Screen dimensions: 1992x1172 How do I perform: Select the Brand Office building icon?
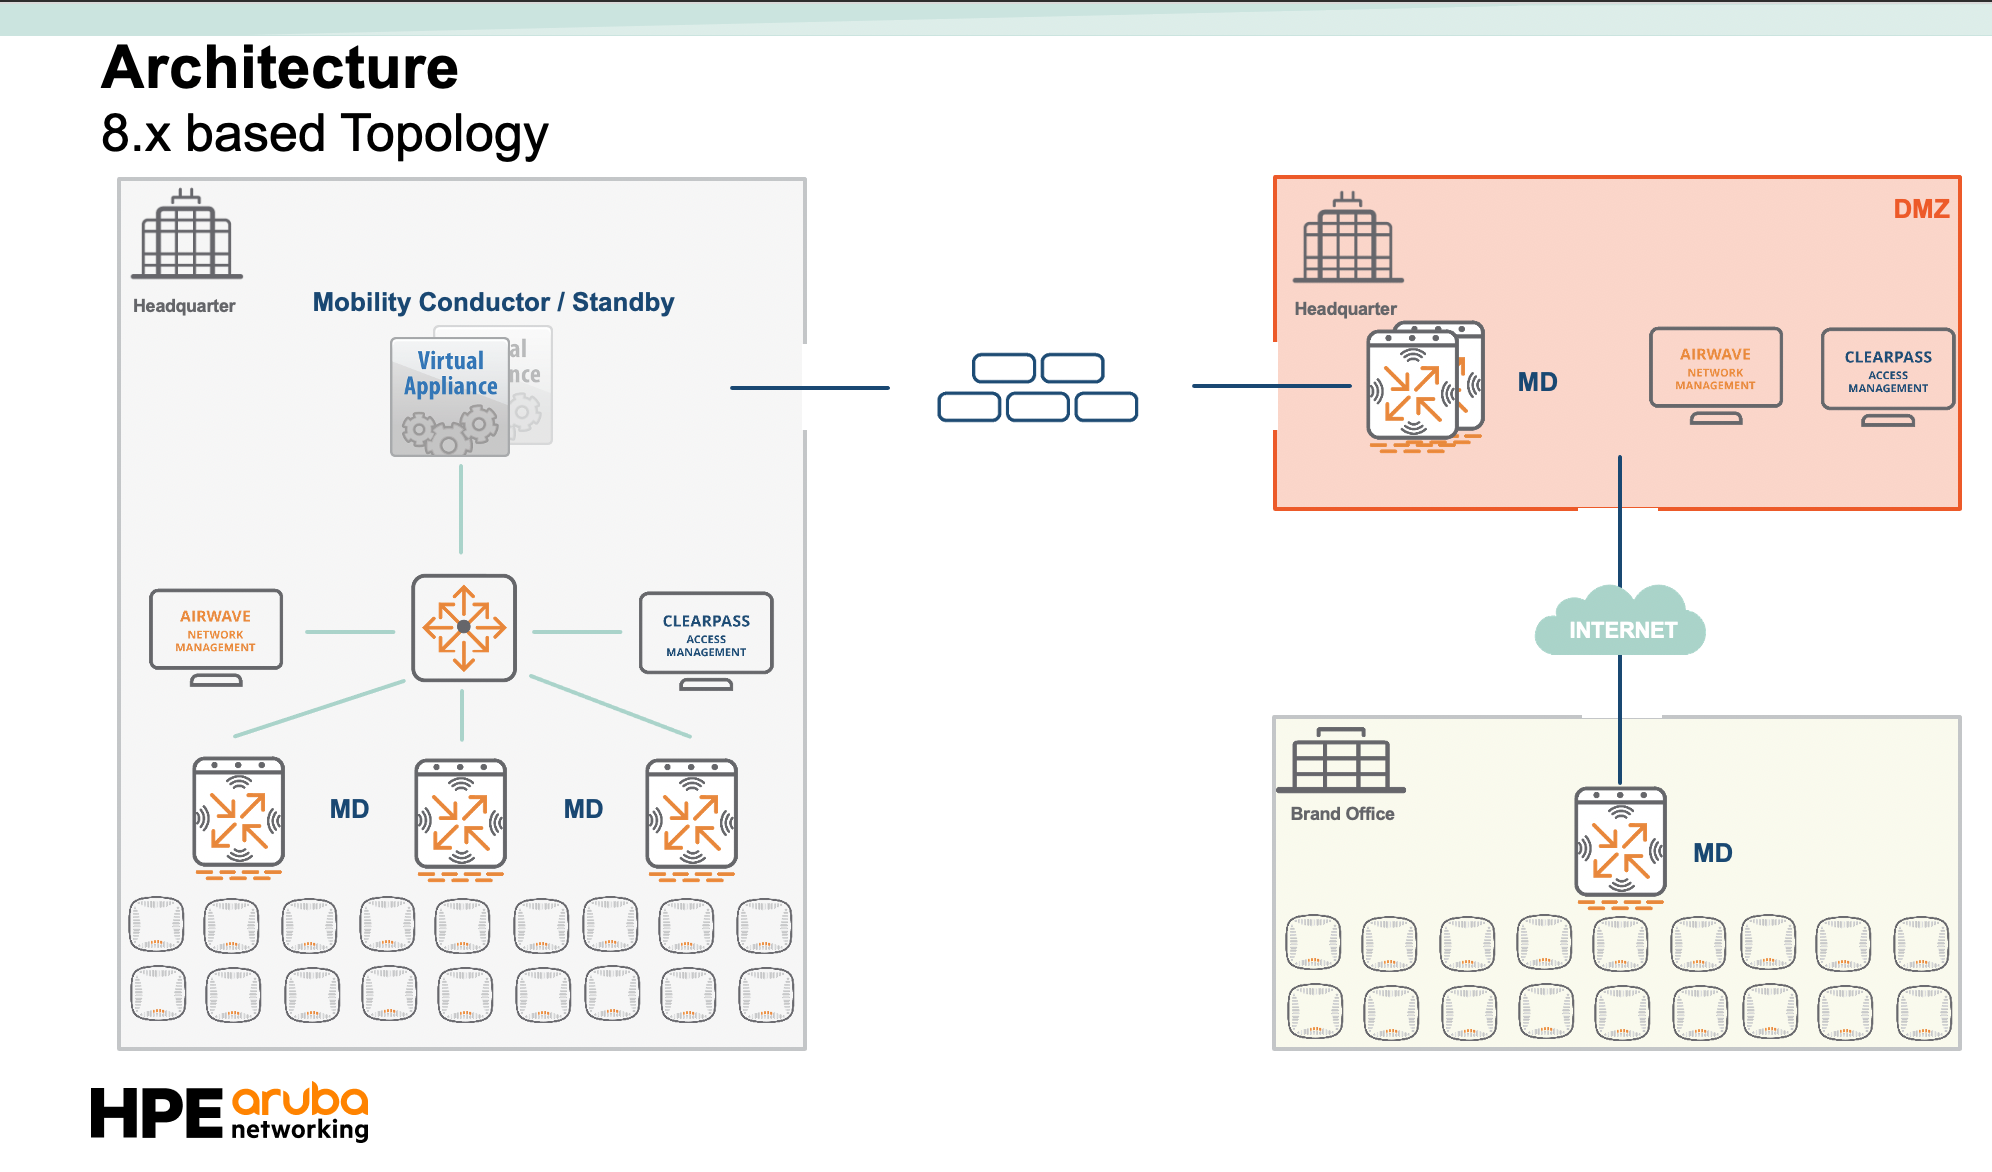[x=1341, y=761]
